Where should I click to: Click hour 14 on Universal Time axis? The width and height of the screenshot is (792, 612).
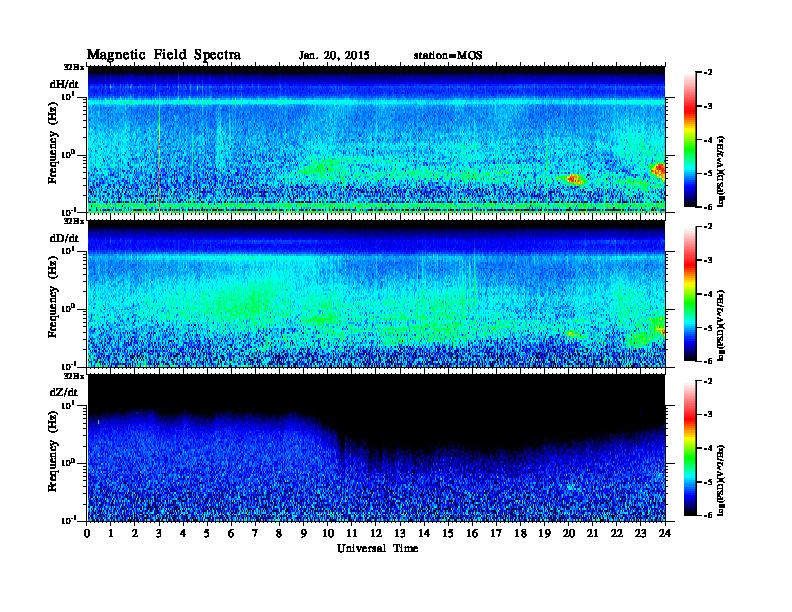click(x=424, y=533)
